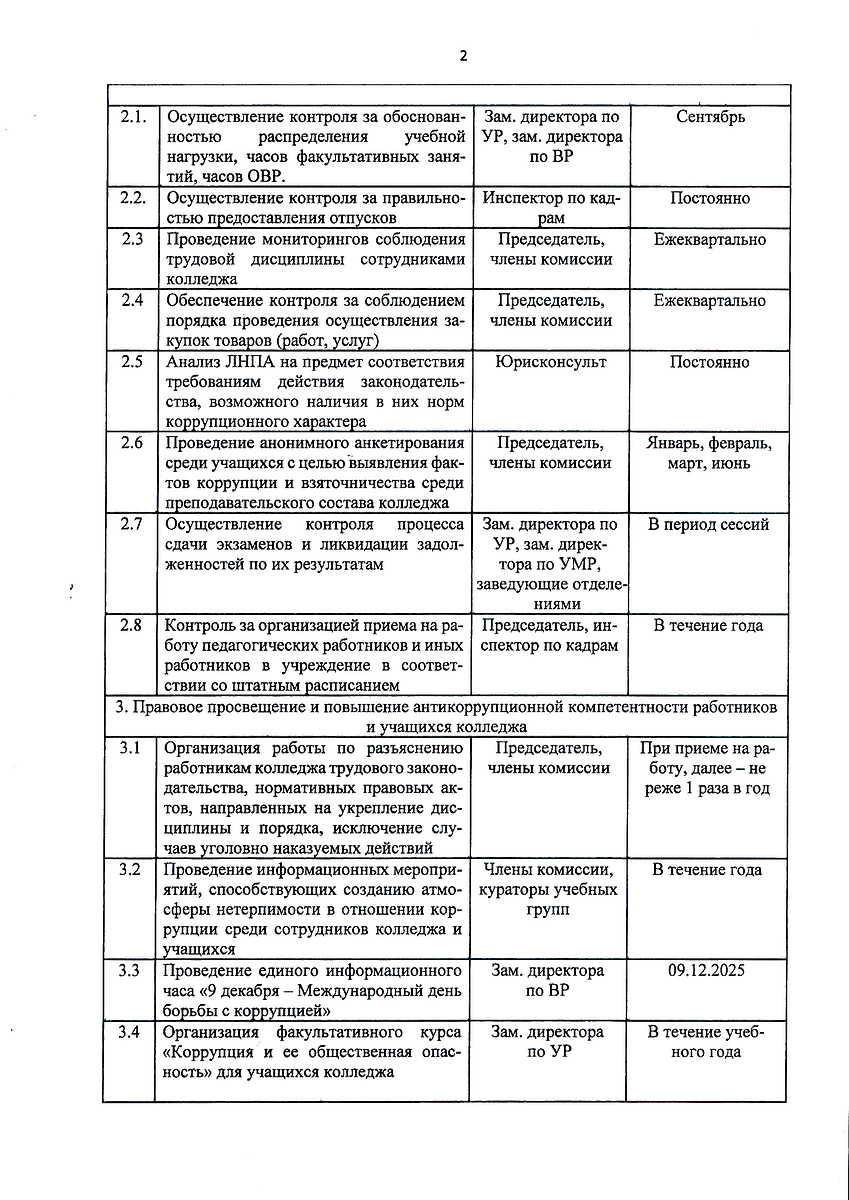
Task: Click text 'Проведение мониторингов соблюдения'
Action: point(315,239)
